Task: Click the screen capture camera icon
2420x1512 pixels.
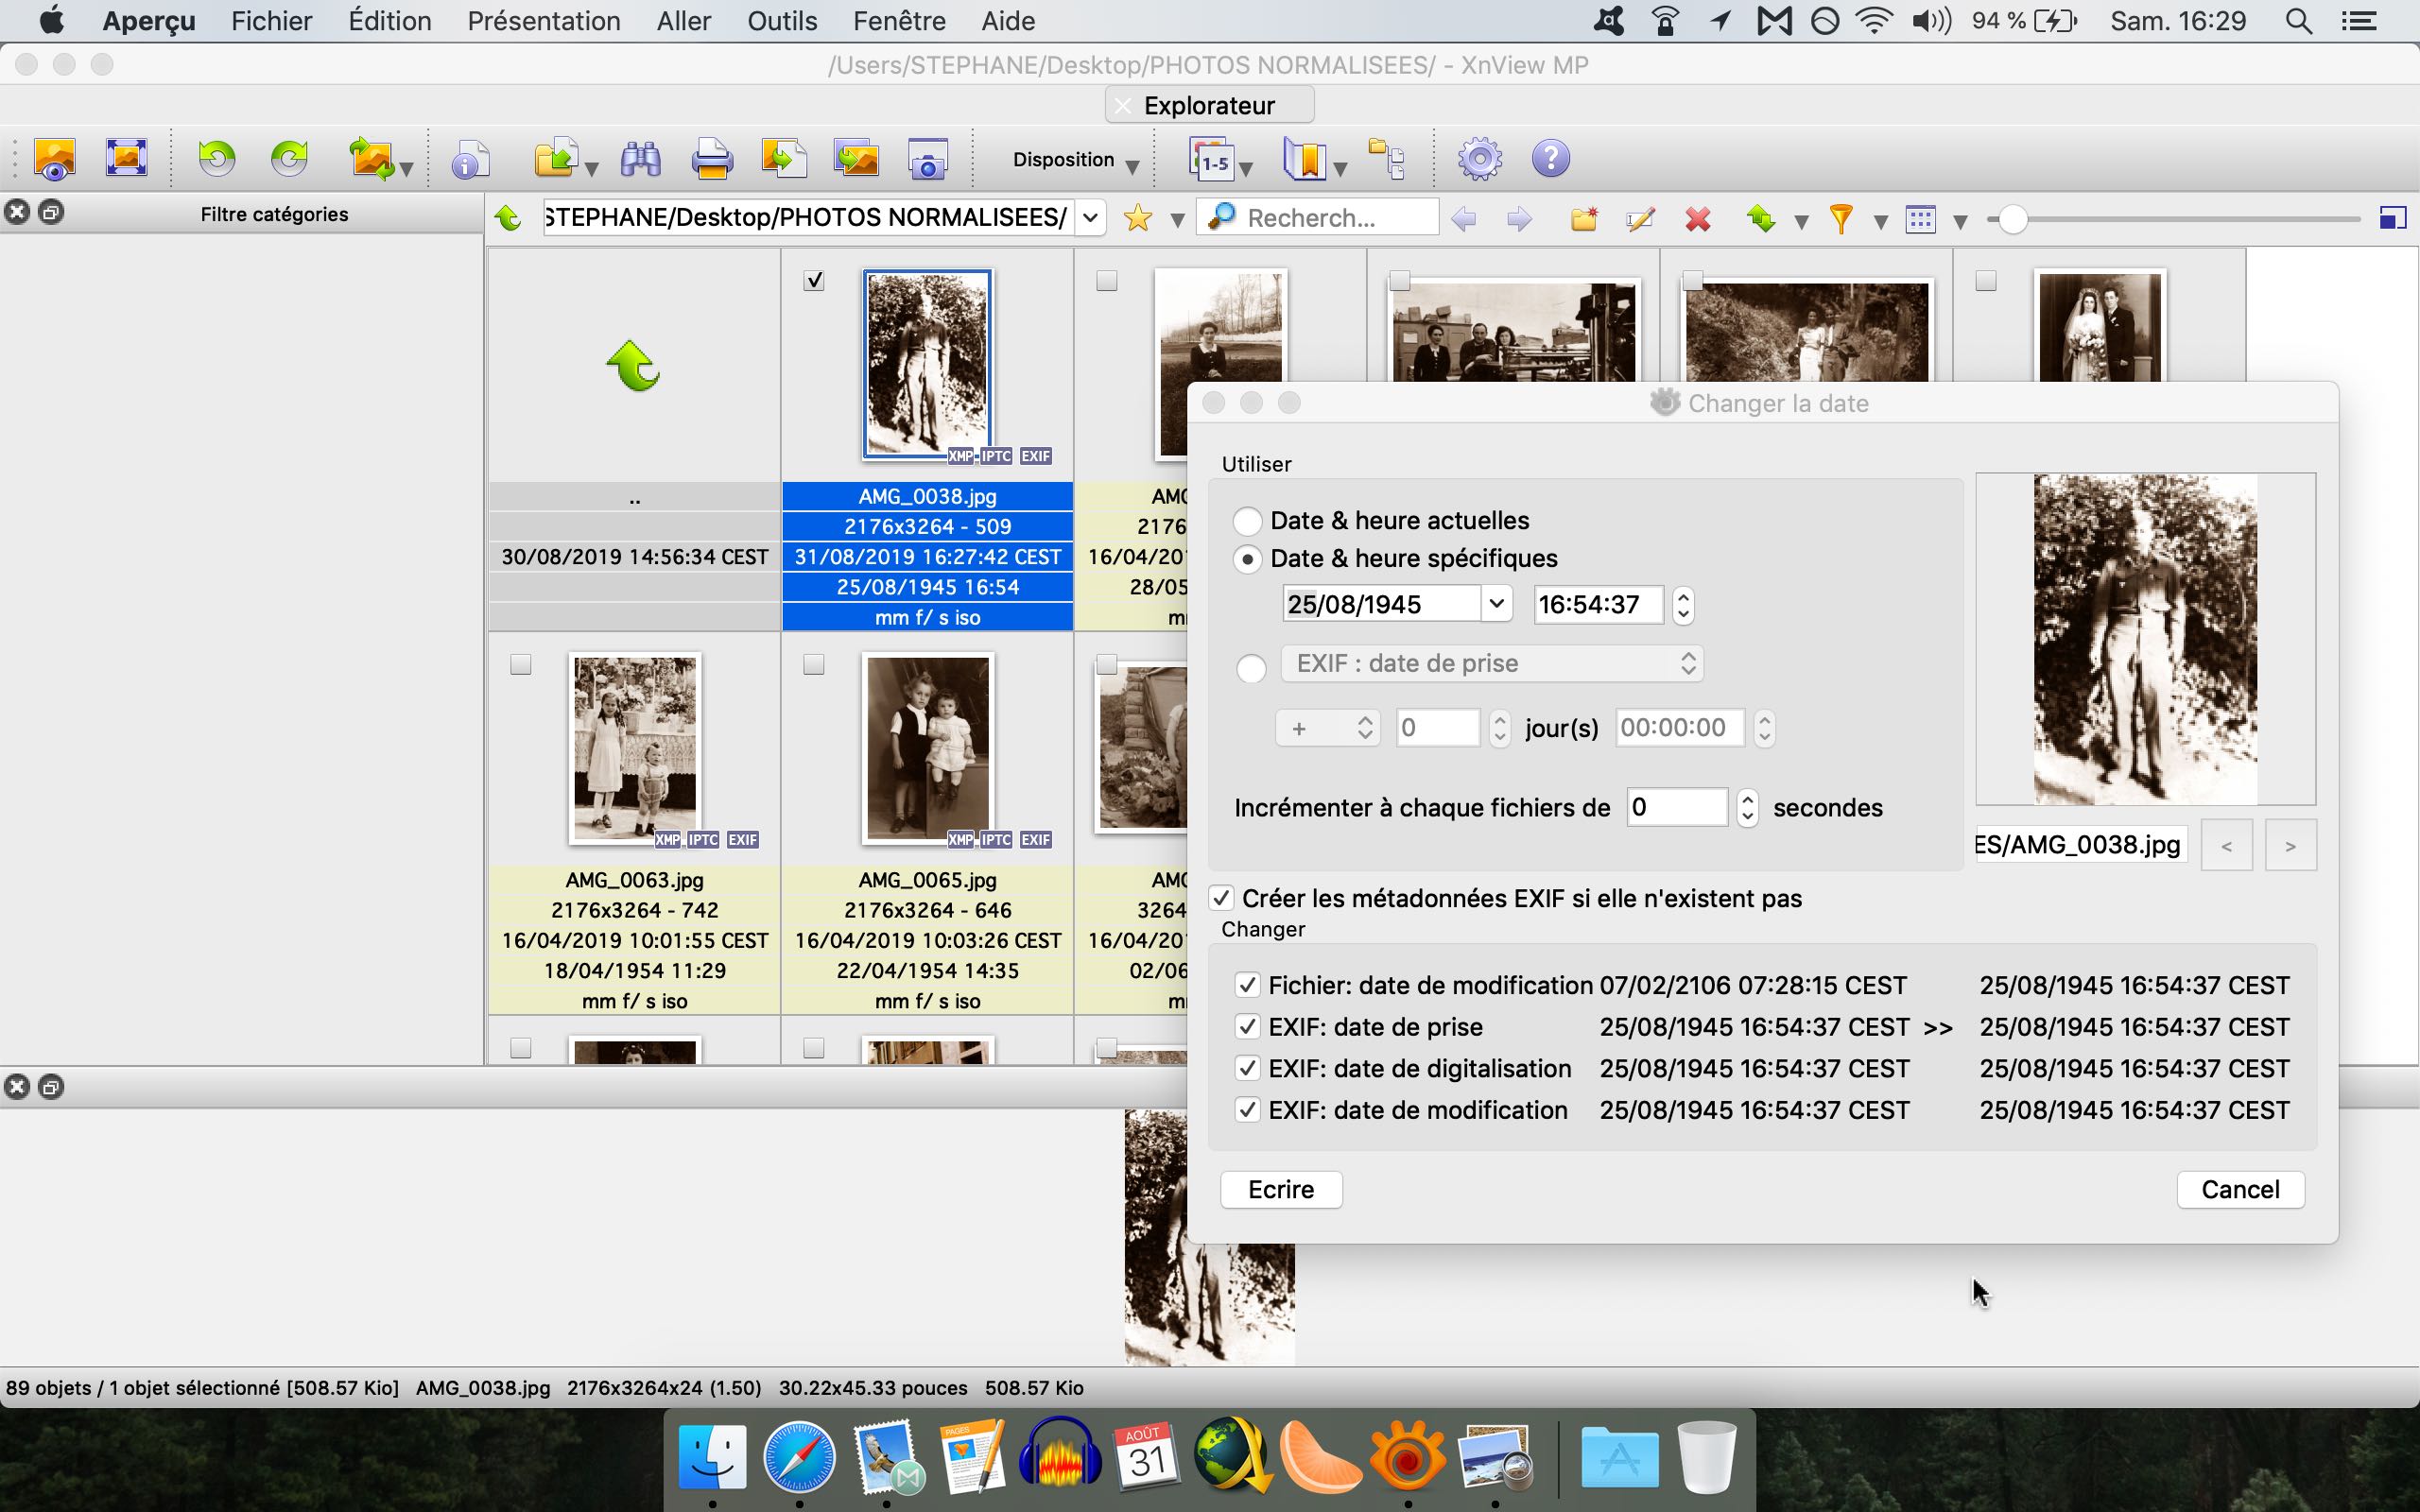Action: click(x=927, y=159)
